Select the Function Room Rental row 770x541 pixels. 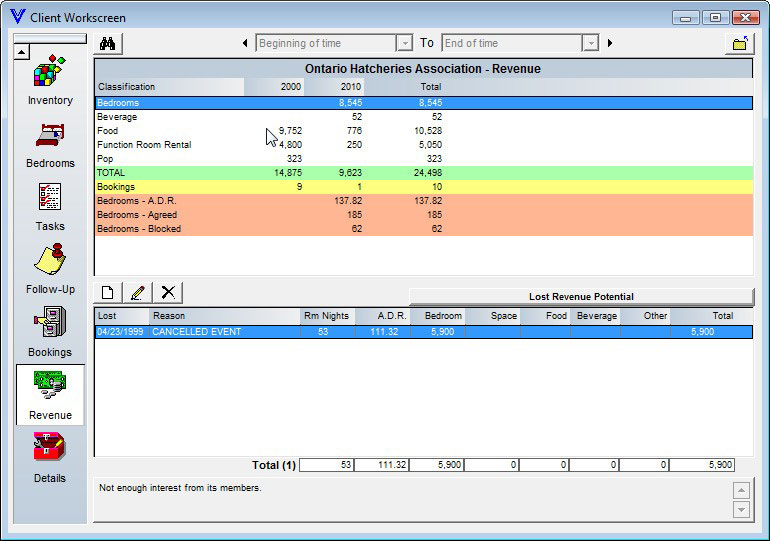[144, 145]
